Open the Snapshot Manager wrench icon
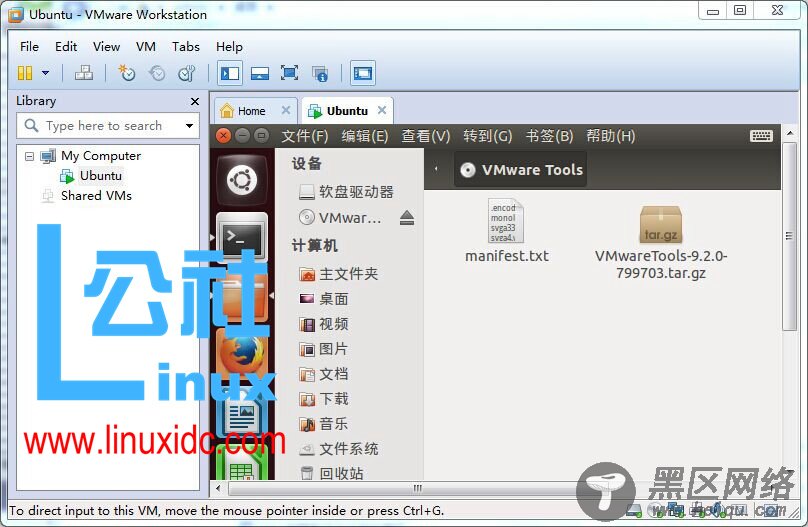 pos(187,73)
